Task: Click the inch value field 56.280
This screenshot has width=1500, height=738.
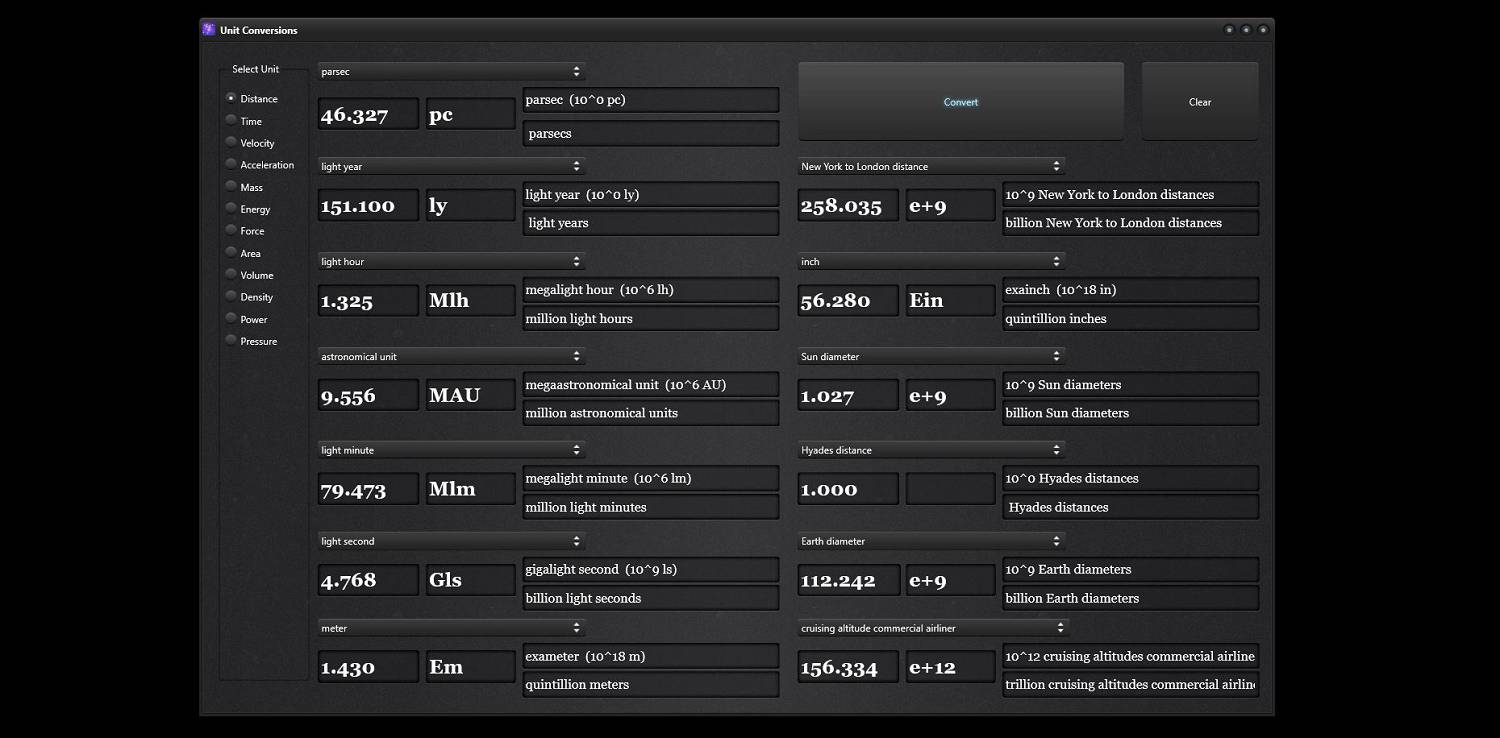Action: [x=848, y=301]
